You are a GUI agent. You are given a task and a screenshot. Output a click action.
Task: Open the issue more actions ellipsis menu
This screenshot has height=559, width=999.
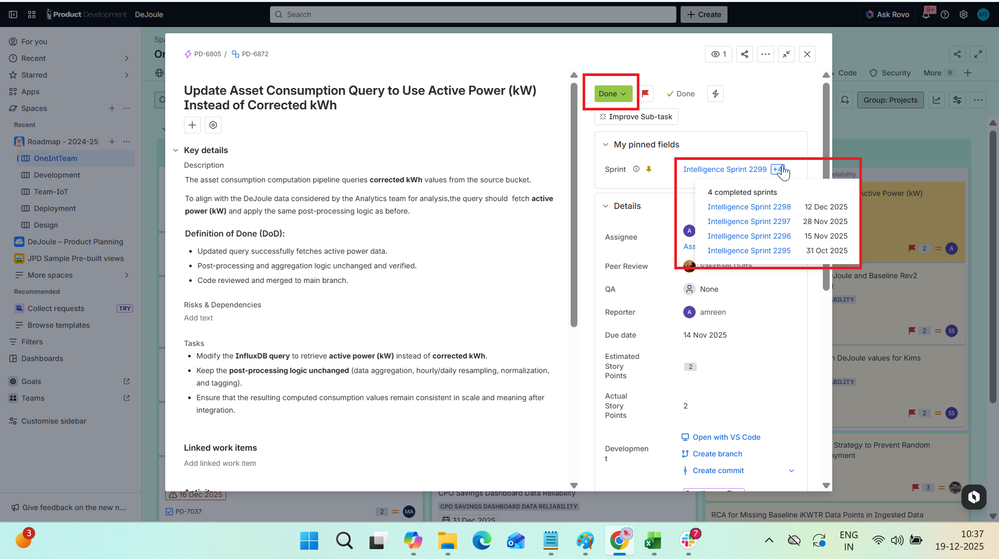(x=765, y=54)
